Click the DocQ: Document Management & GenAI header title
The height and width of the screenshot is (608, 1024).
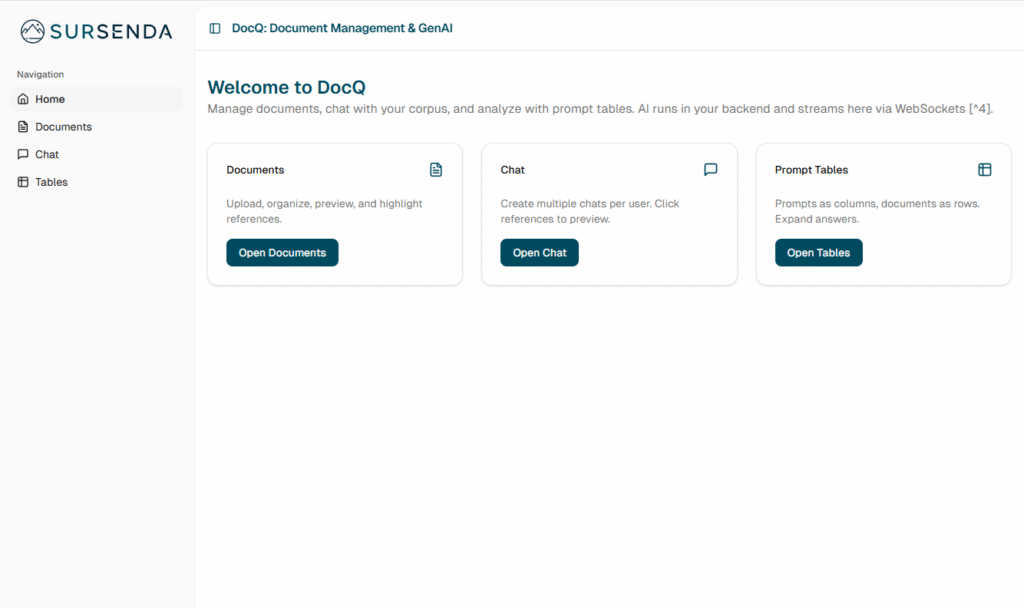342,28
